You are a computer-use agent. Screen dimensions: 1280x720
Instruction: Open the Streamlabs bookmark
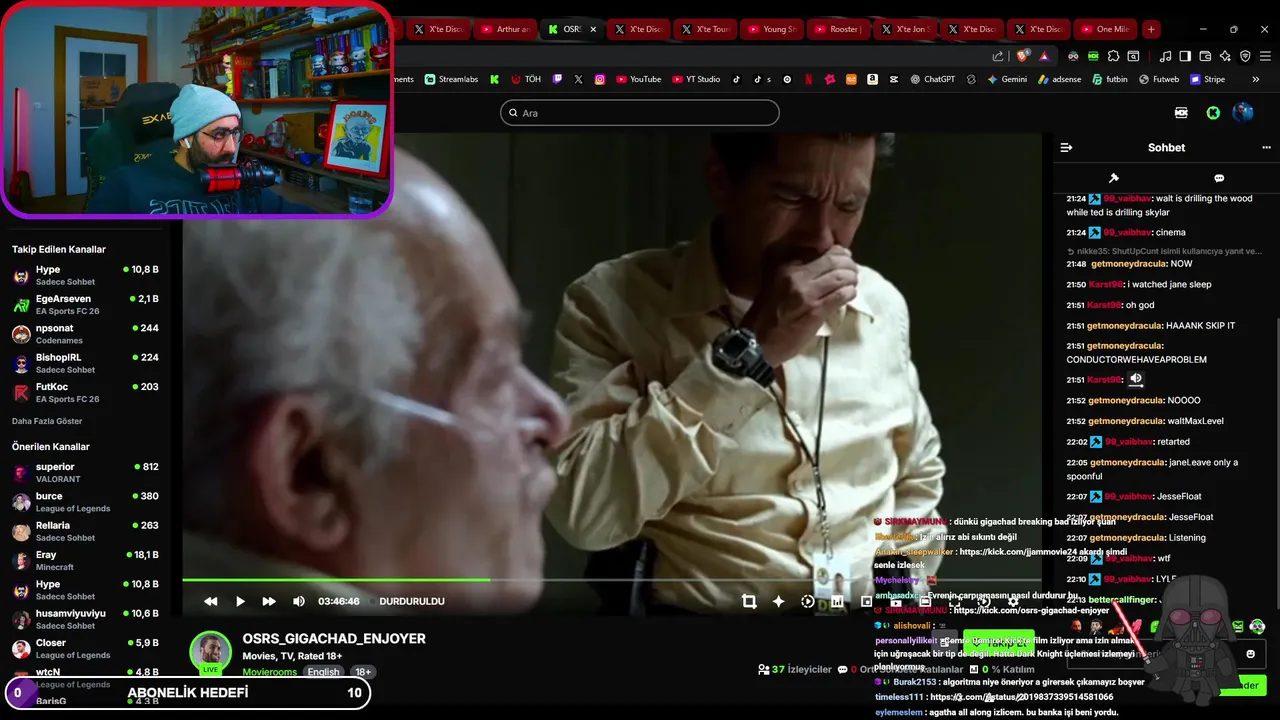point(450,79)
